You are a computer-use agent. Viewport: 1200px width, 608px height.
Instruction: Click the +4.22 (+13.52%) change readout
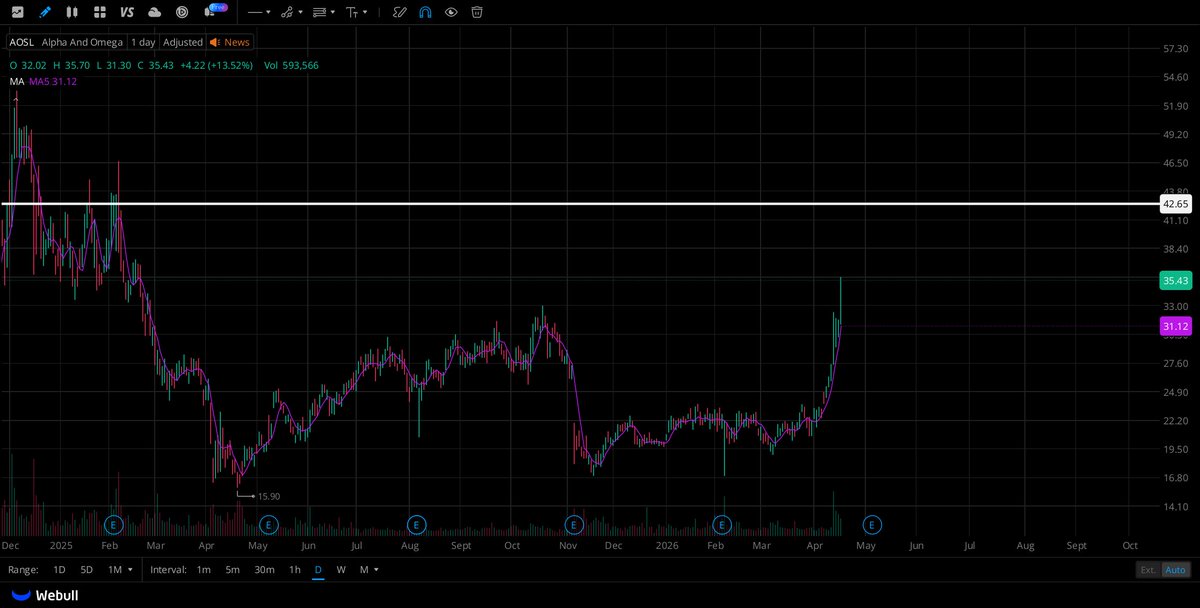[x=217, y=65]
